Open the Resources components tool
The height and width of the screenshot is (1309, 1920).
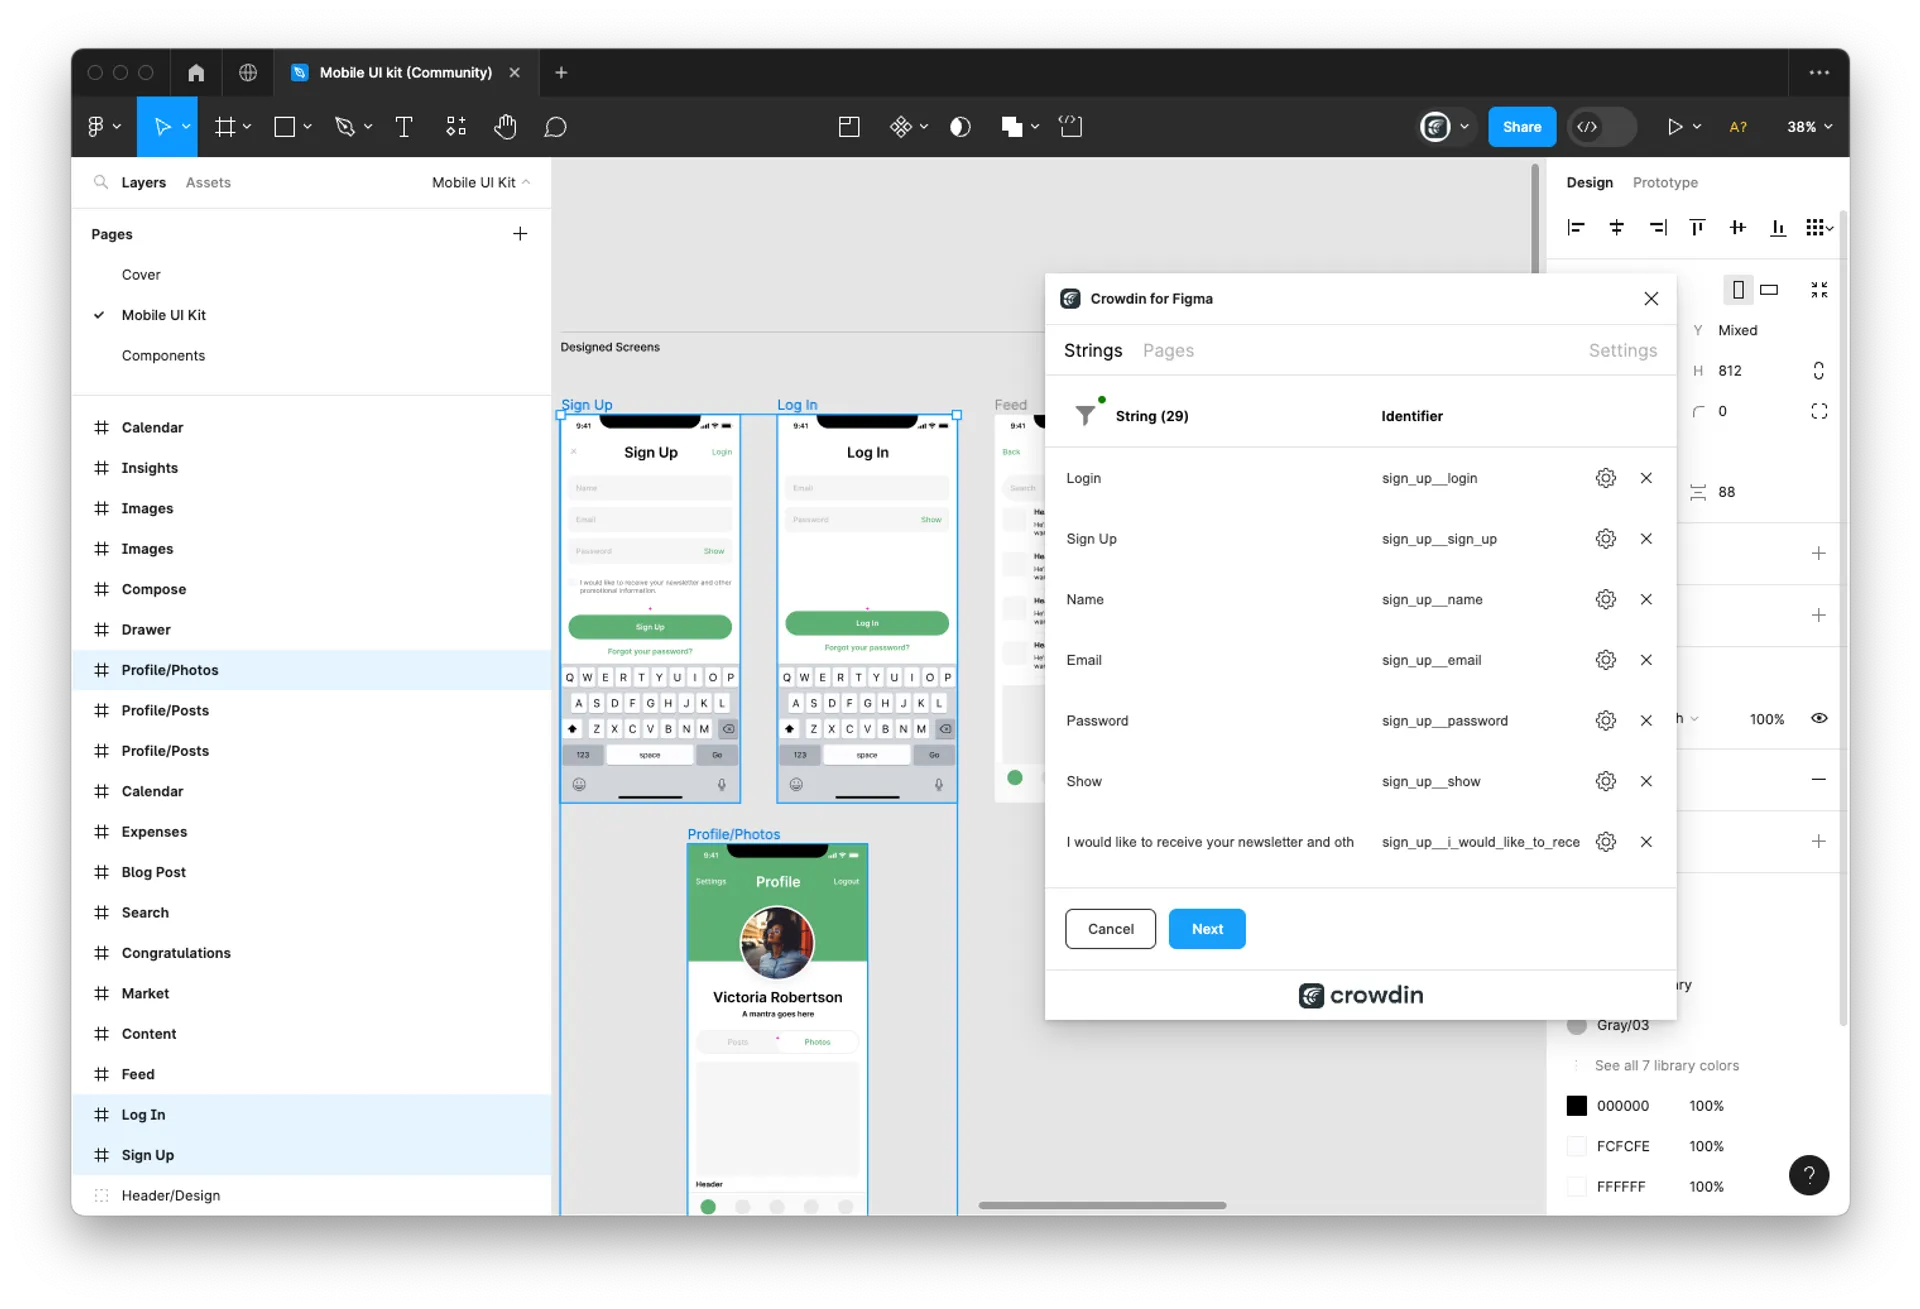coord(456,126)
